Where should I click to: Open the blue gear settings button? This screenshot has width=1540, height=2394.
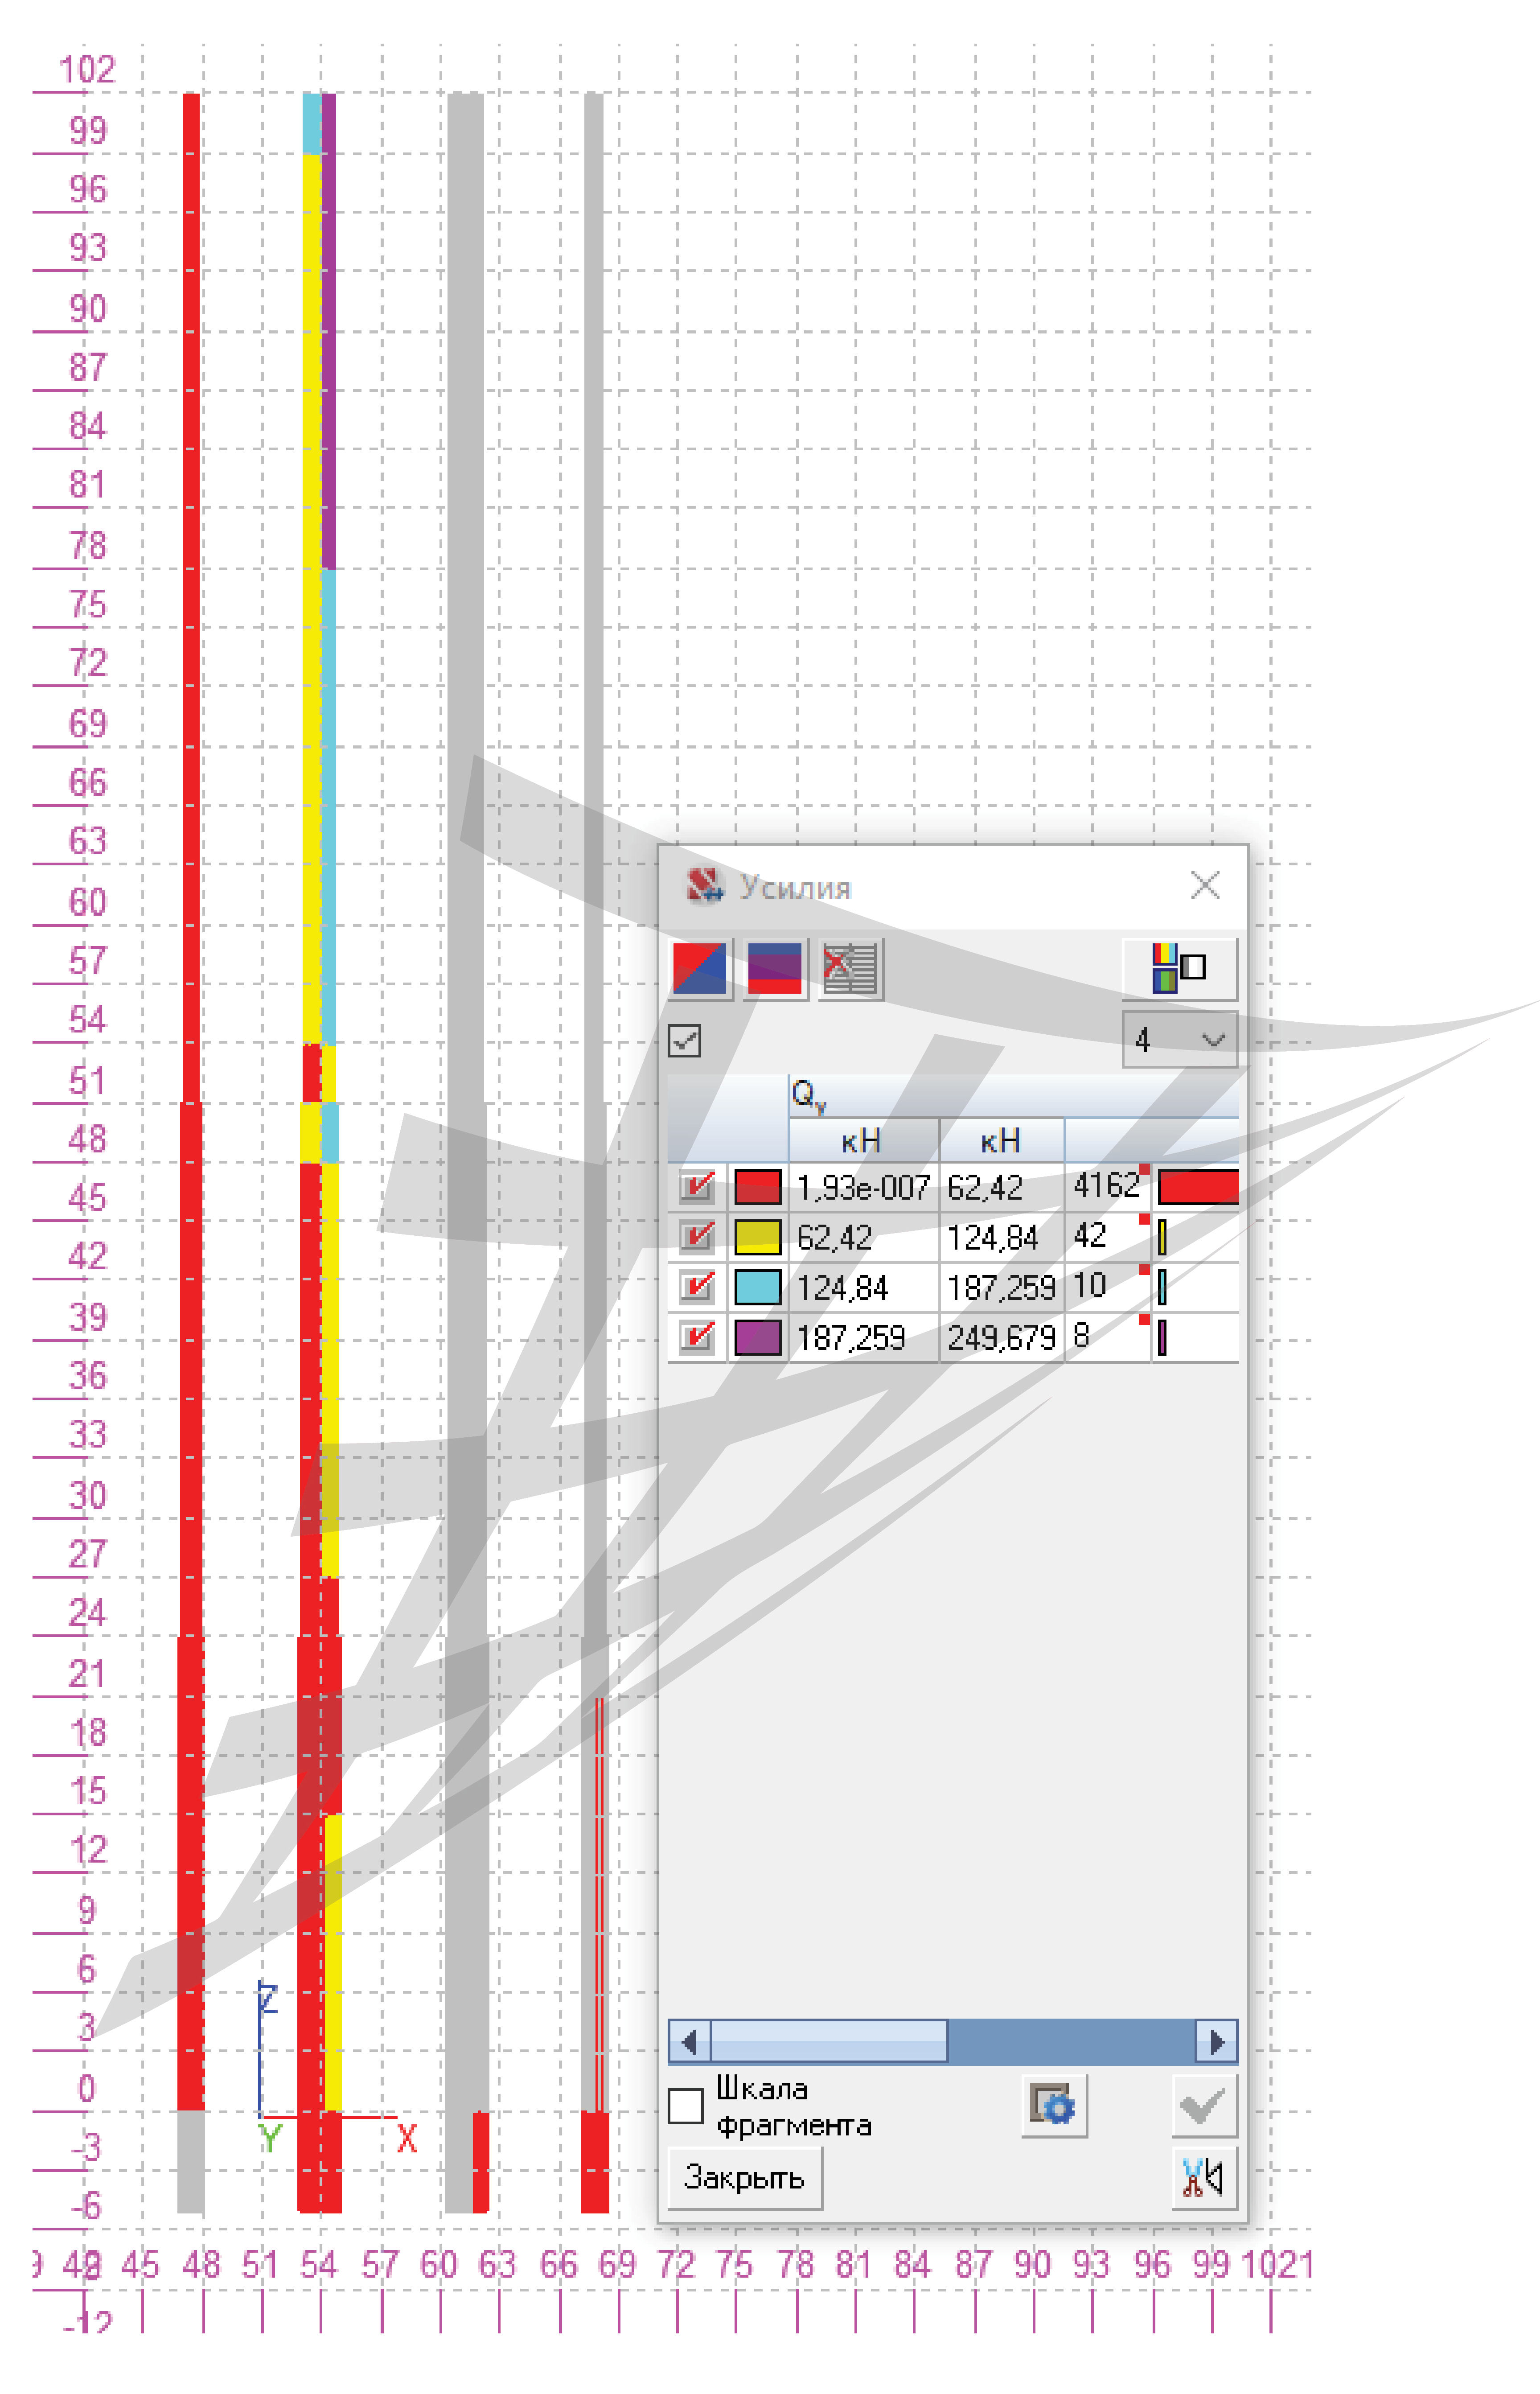pyautogui.click(x=1054, y=2105)
